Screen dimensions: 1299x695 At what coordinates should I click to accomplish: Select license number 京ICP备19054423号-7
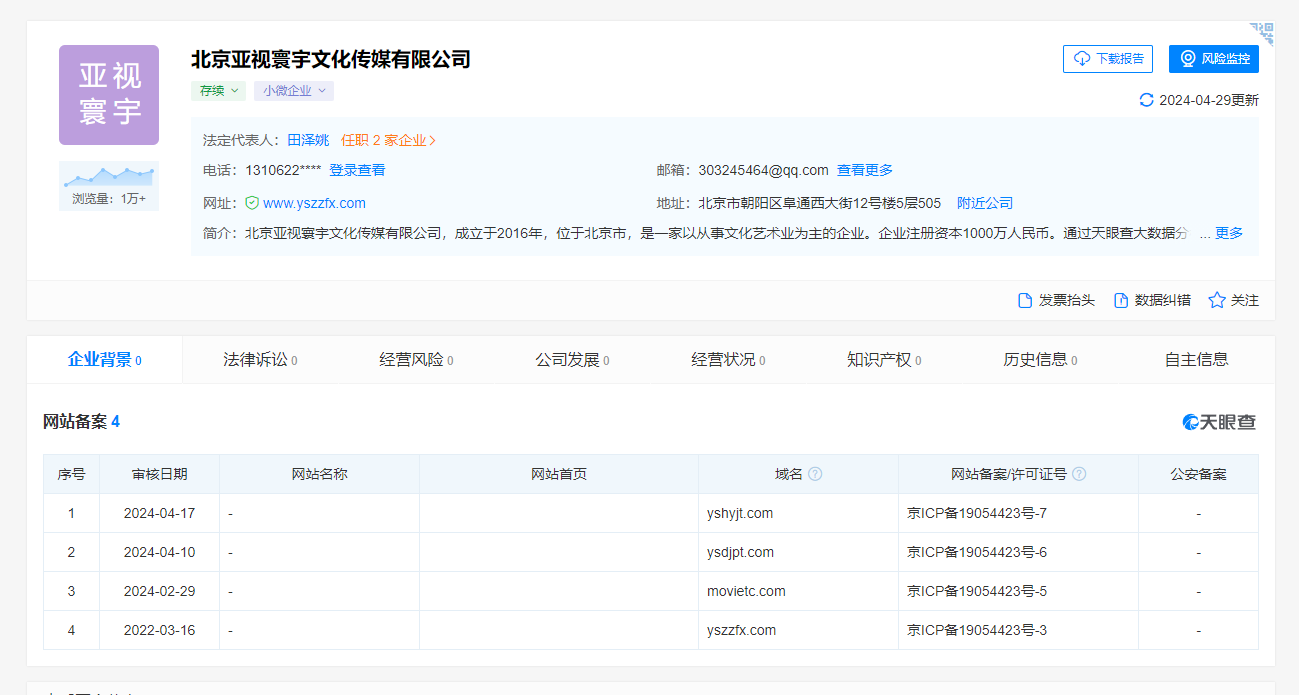click(977, 513)
